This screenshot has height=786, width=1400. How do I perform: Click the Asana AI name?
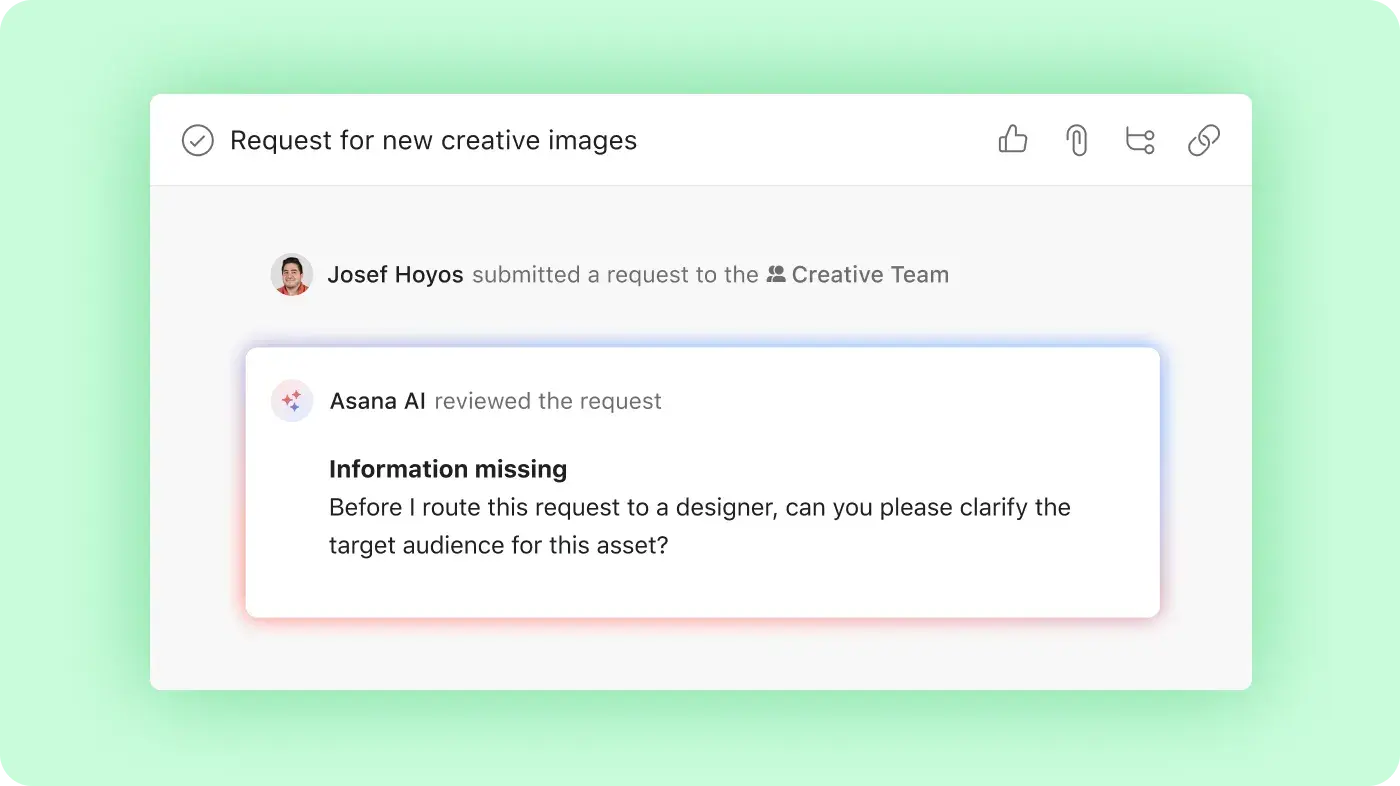click(x=378, y=401)
